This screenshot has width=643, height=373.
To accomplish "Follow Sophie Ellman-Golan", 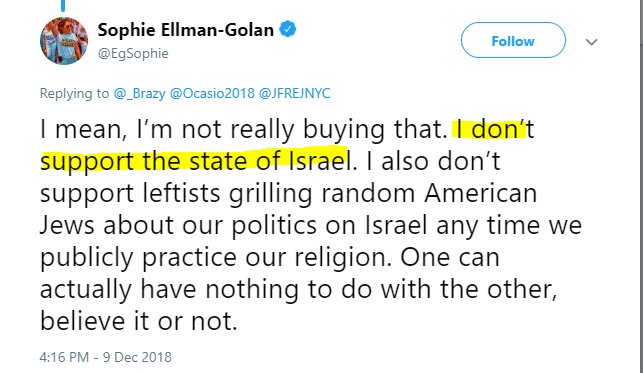I will [x=513, y=40].
